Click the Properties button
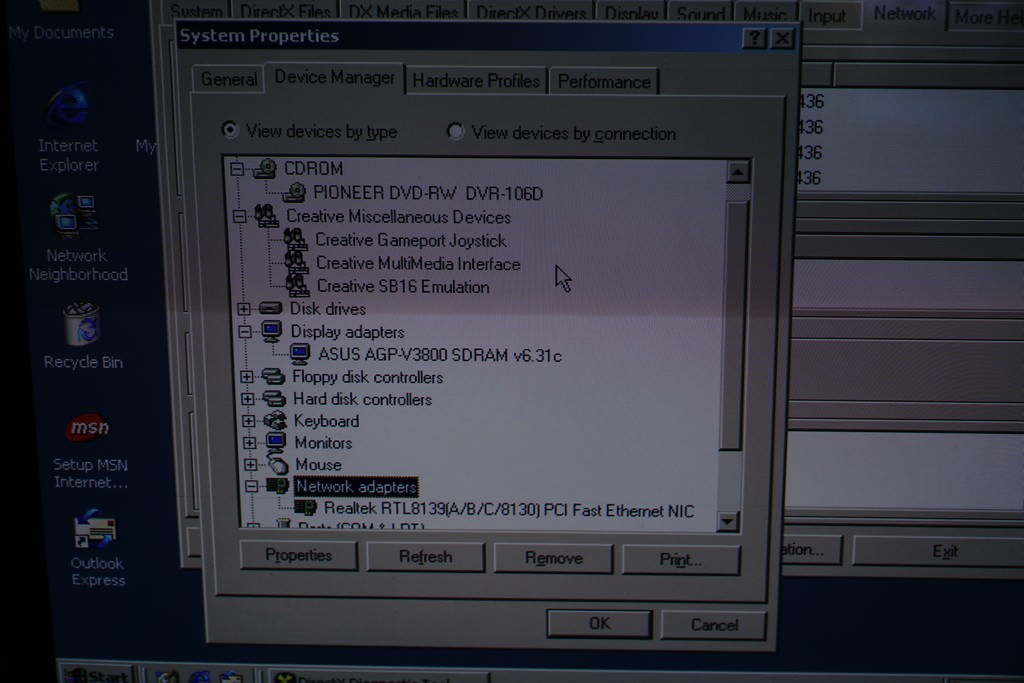1024x683 pixels. tap(298, 556)
